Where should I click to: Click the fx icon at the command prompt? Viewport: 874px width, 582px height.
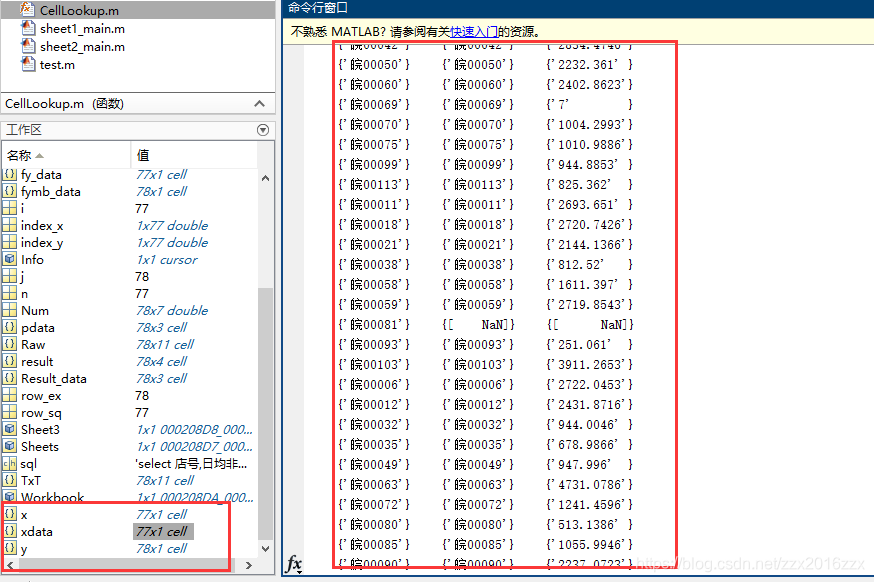(x=294, y=565)
